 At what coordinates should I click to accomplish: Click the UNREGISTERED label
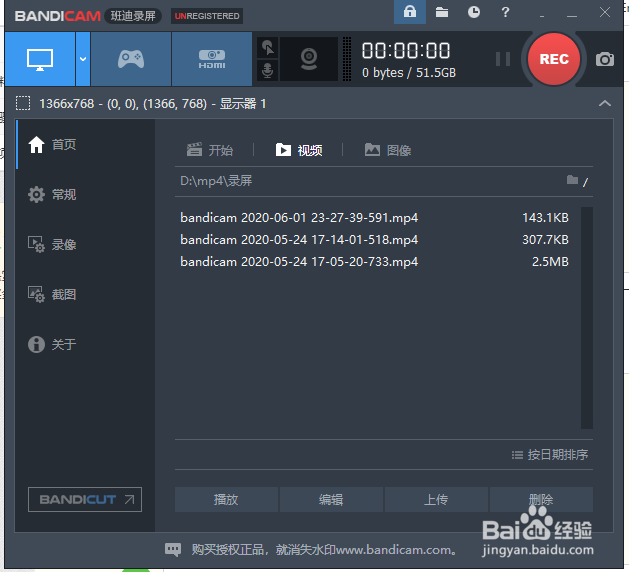pos(207,16)
